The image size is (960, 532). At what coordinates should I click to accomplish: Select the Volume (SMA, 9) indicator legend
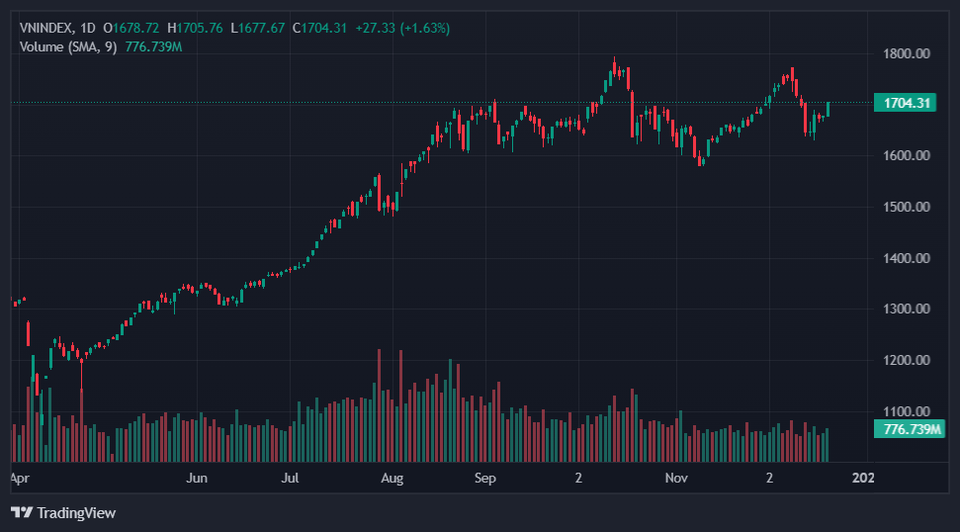(68, 46)
